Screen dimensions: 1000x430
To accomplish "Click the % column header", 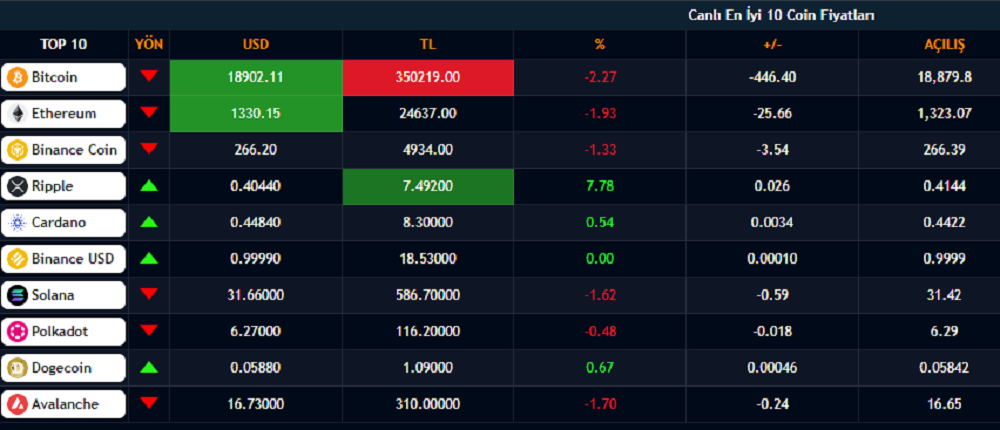I will pos(599,45).
